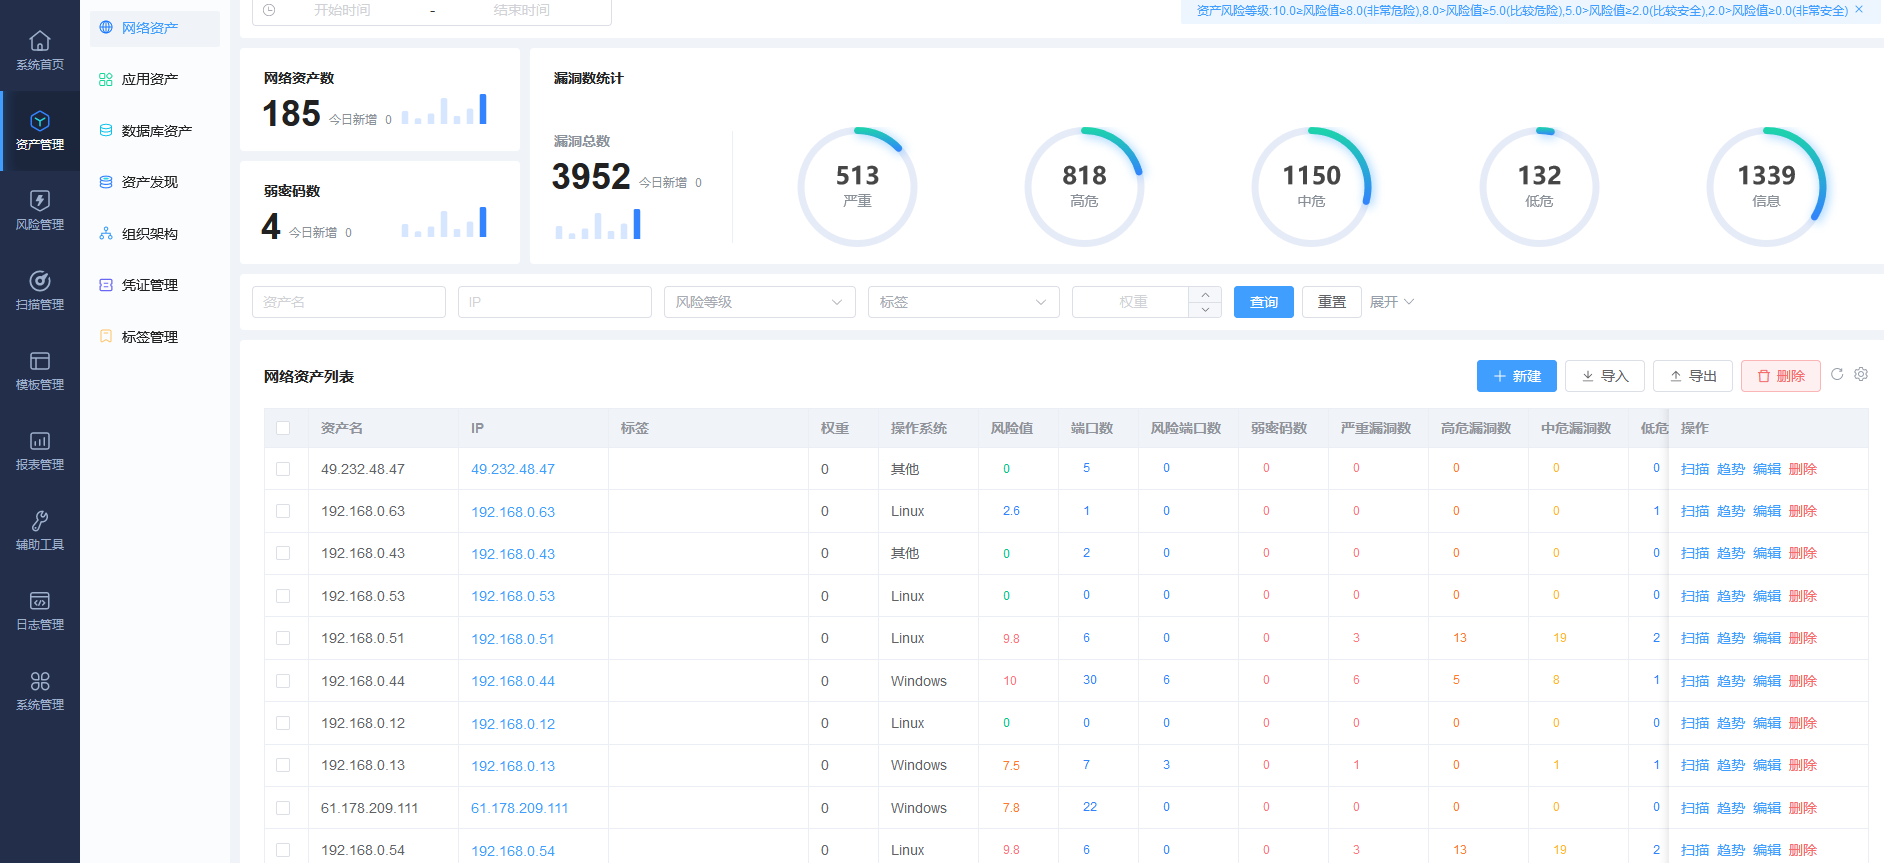
Task: Open 扫描管理 sidebar icon
Action: pyautogui.click(x=40, y=281)
